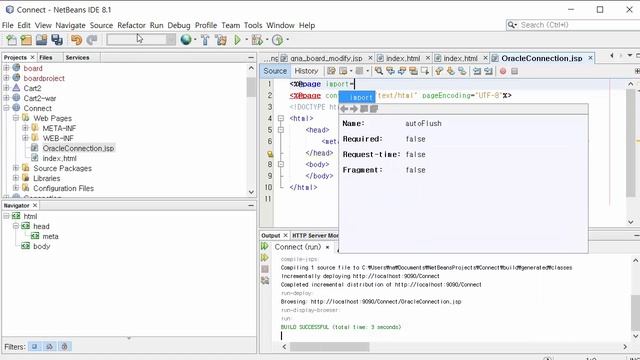
Task: Click the Last Edit icon in editor toolbar
Action: (x=331, y=71)
